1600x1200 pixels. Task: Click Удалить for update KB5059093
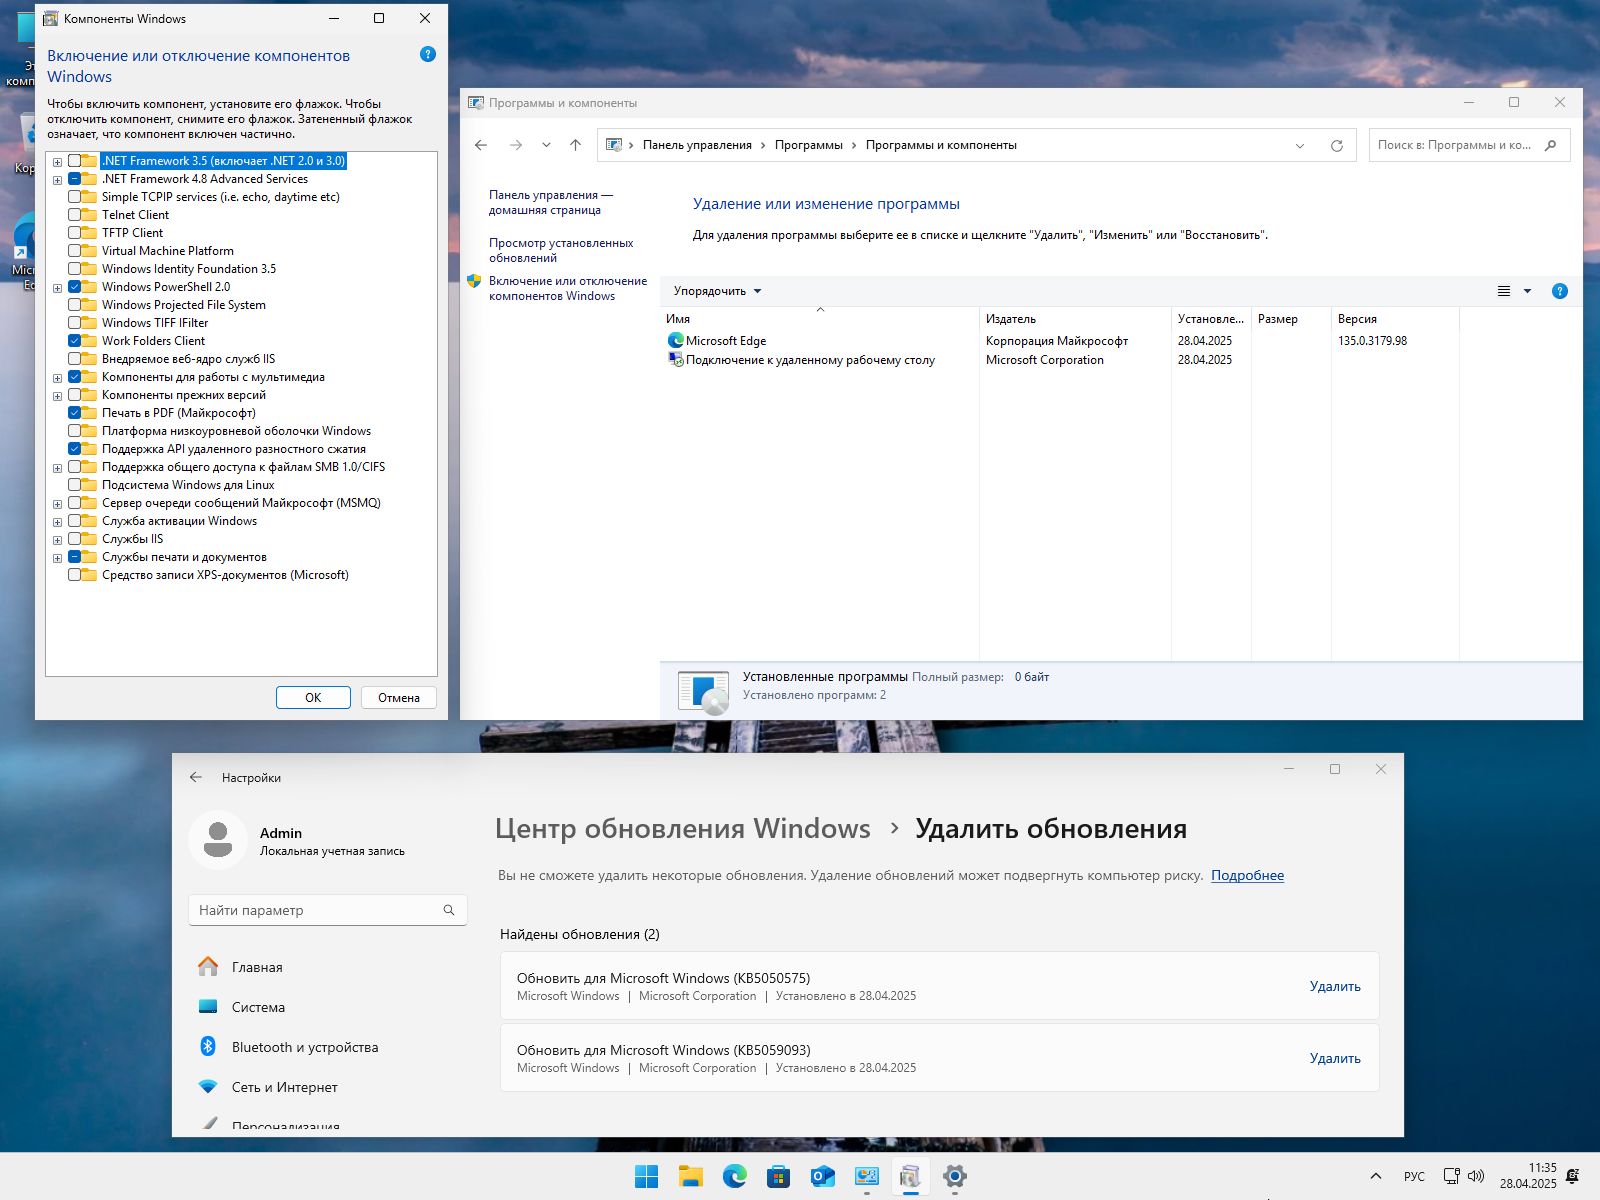tap(1335, 1058)
